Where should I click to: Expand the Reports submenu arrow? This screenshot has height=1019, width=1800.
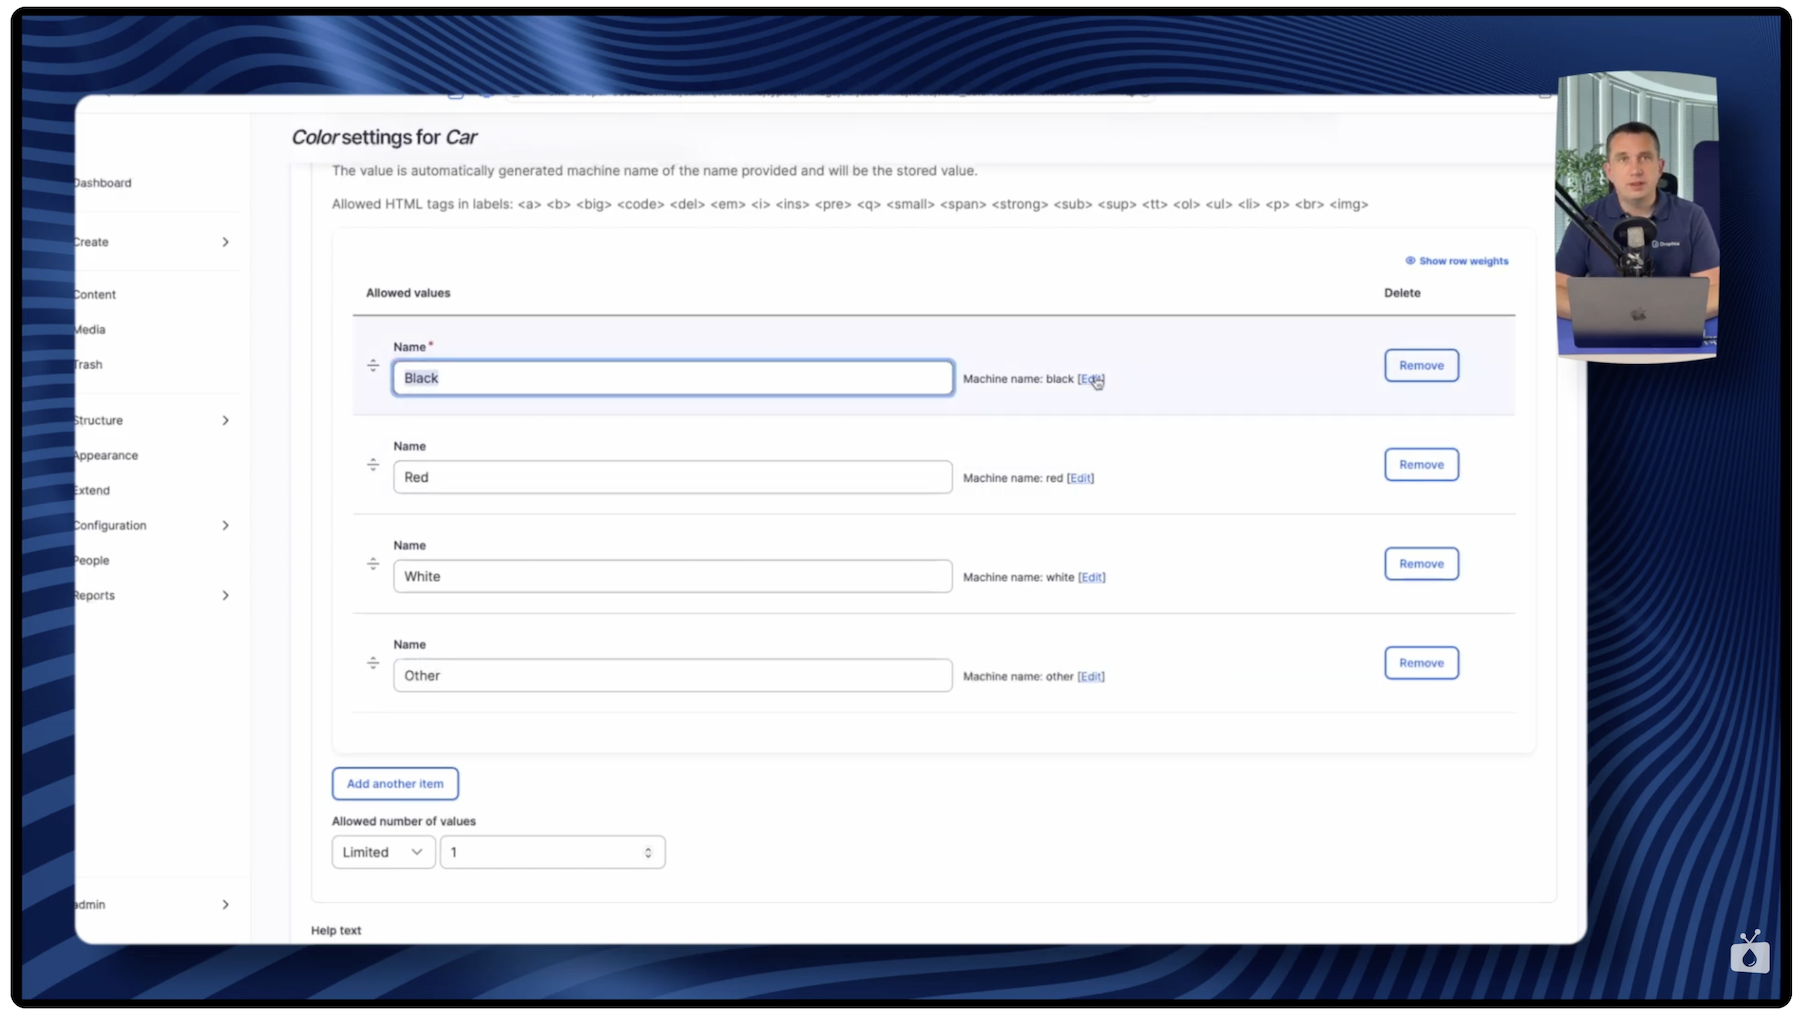[x=225, y=596]
